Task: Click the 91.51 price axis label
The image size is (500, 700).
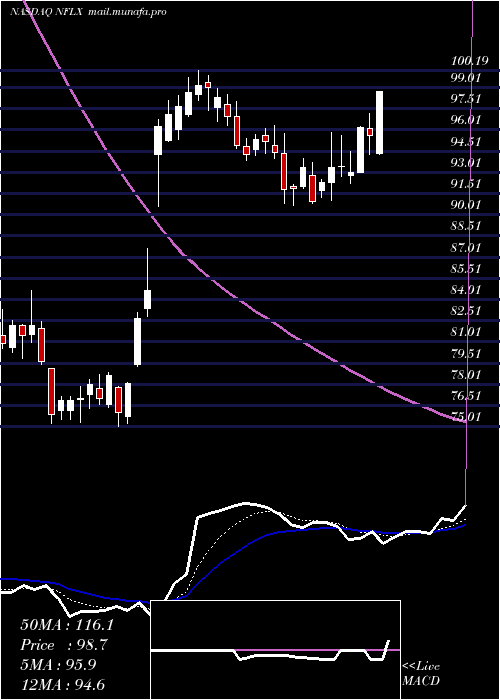Action: [467, 184]
